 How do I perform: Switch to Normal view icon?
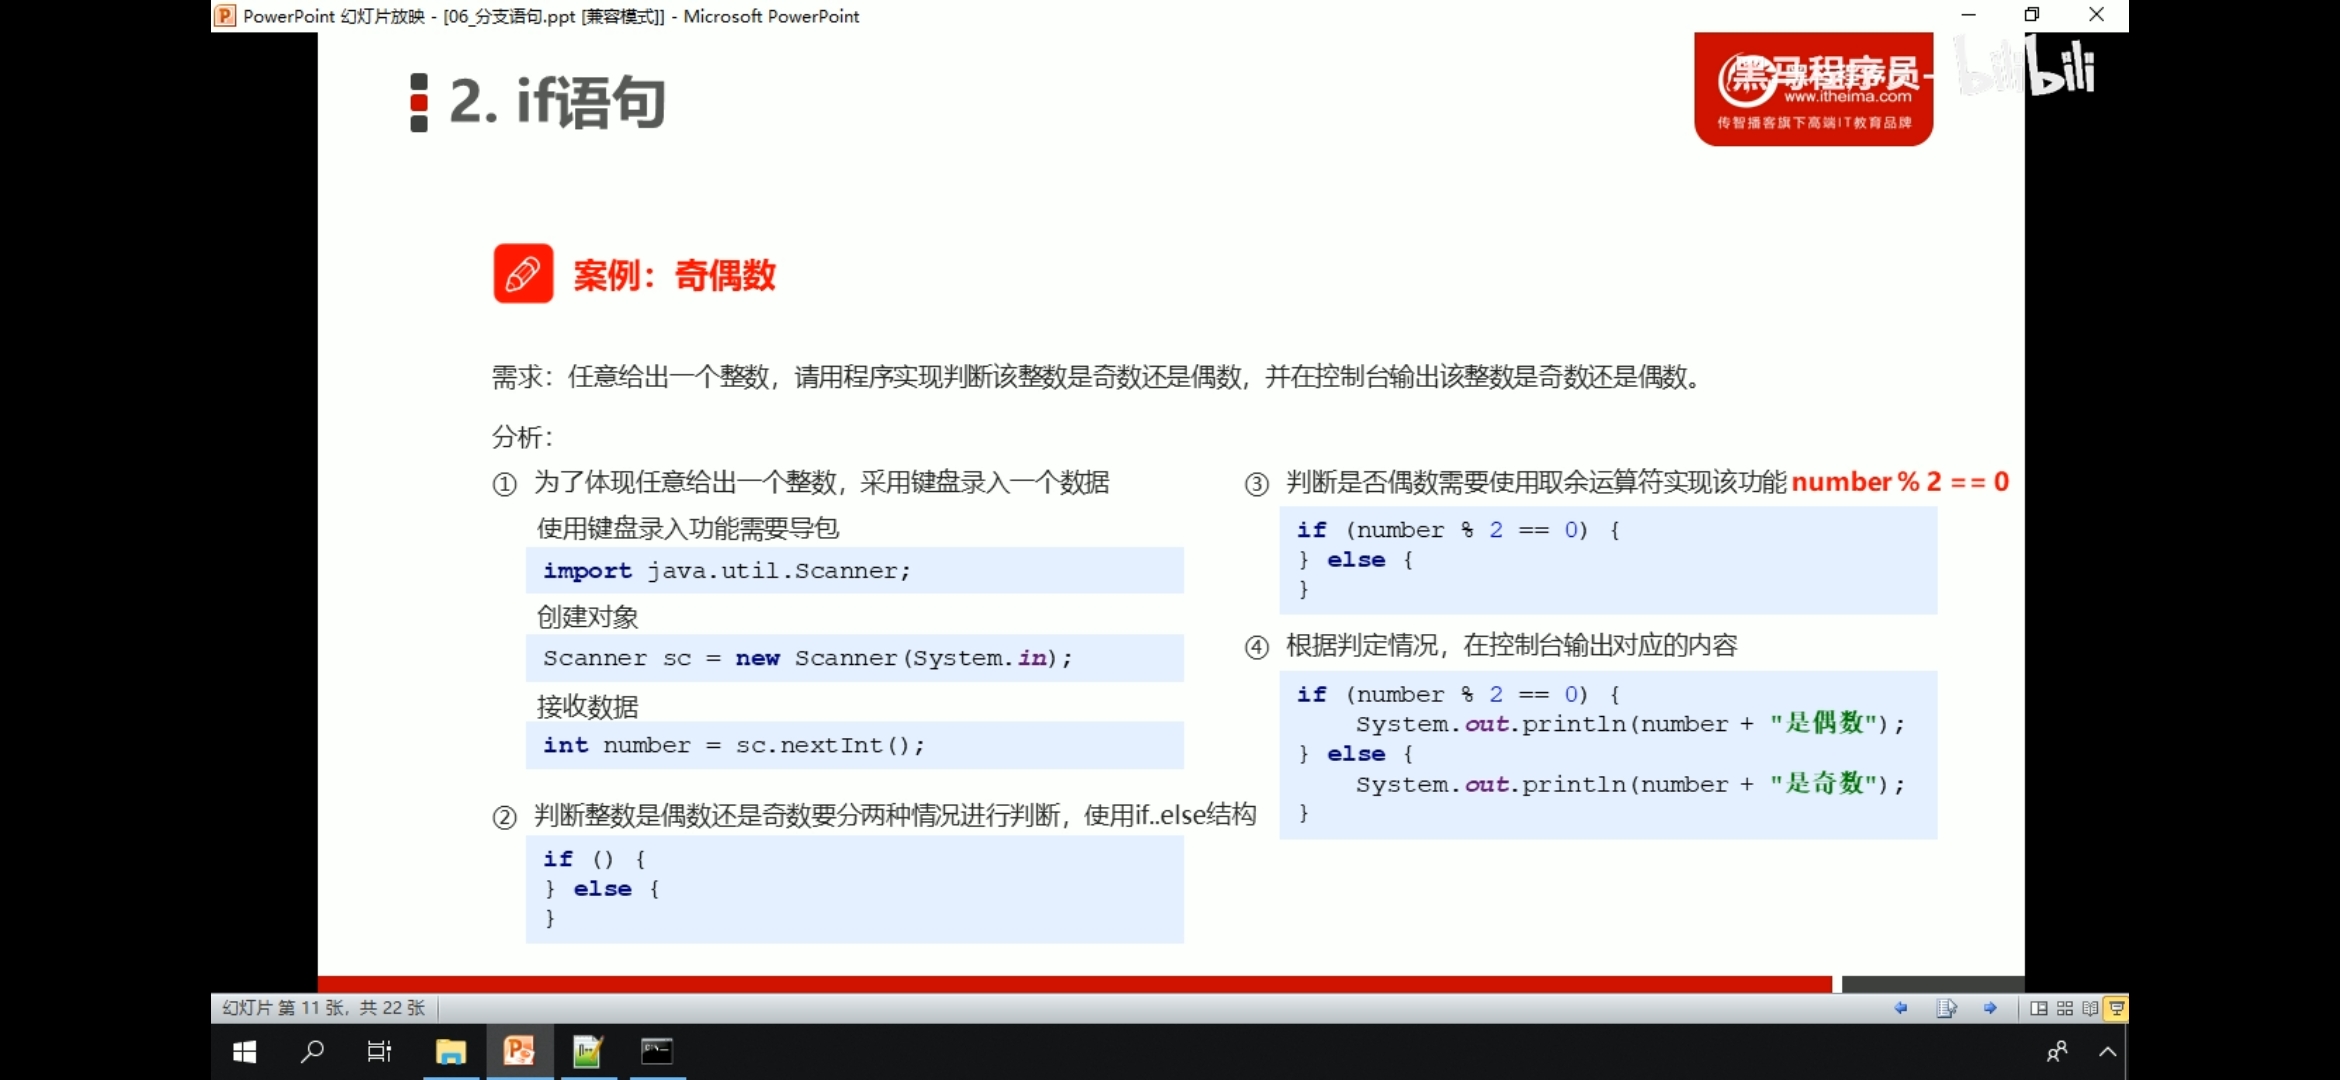[2038, 1008]
